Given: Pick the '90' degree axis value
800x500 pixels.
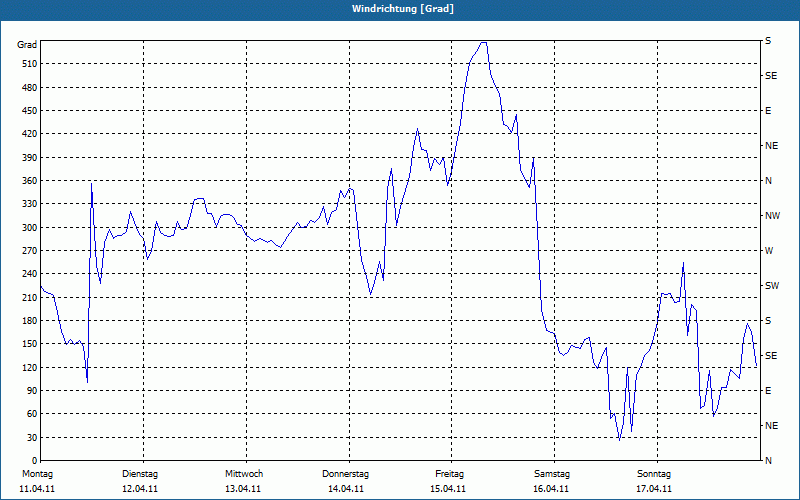Looking at the screenshot, I should point(32,391).
